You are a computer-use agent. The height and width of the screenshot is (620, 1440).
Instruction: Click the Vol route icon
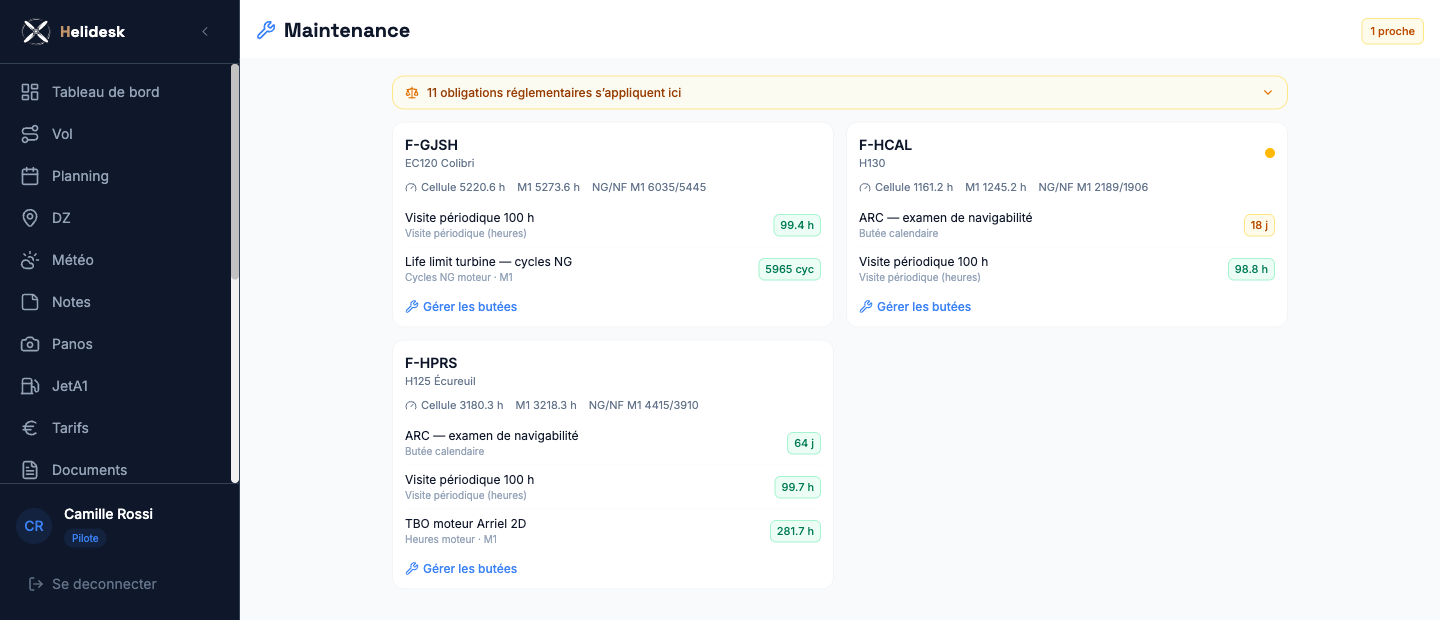click(30, 134)
